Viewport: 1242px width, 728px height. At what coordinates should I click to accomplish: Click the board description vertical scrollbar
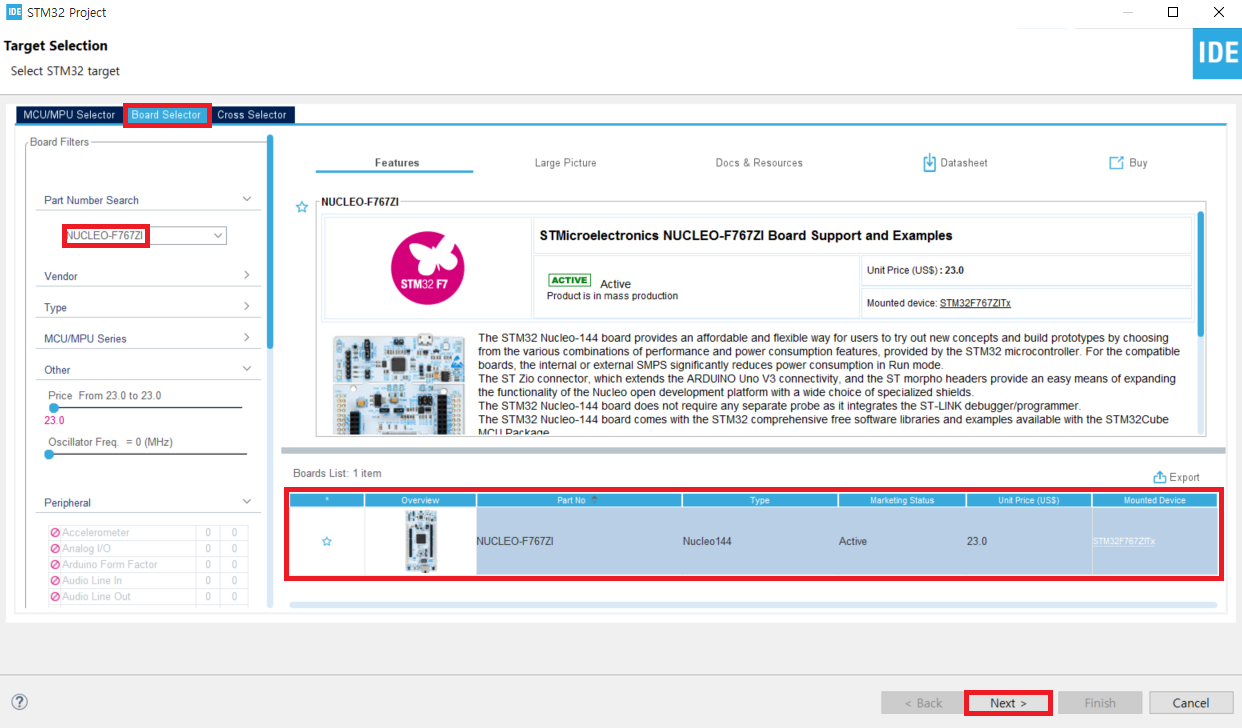[x=1201, y=272]
